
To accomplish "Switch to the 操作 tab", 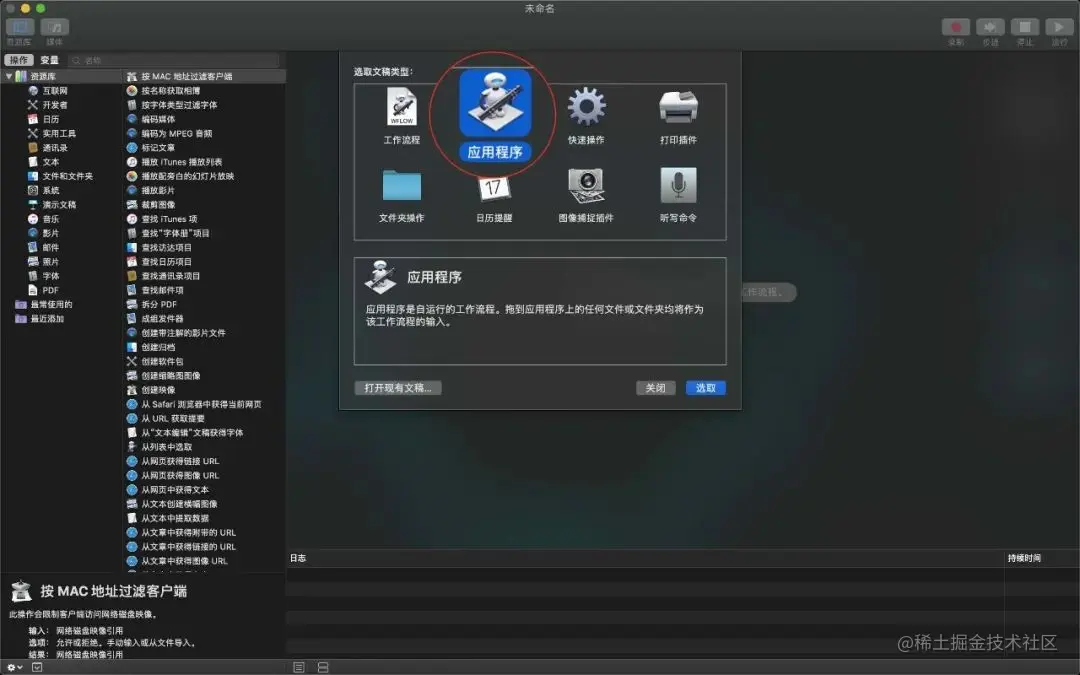I will [18, 59].
